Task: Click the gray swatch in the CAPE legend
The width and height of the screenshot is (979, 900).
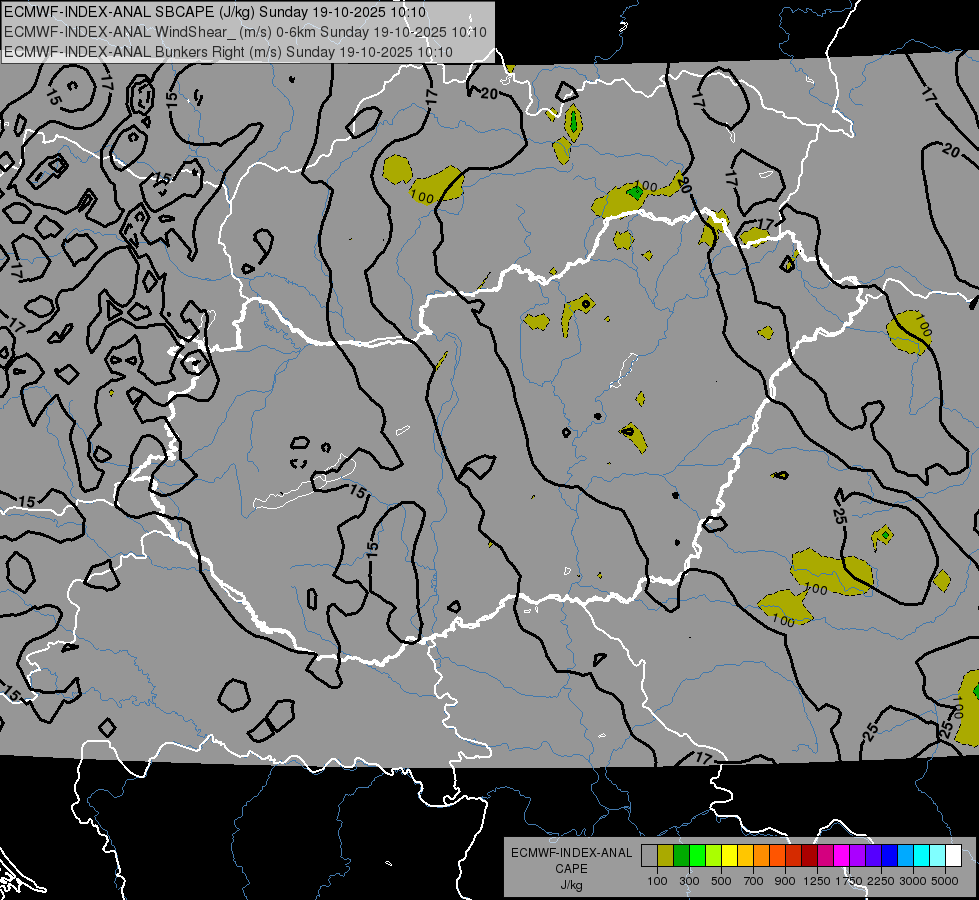Action: coord(649,856)
